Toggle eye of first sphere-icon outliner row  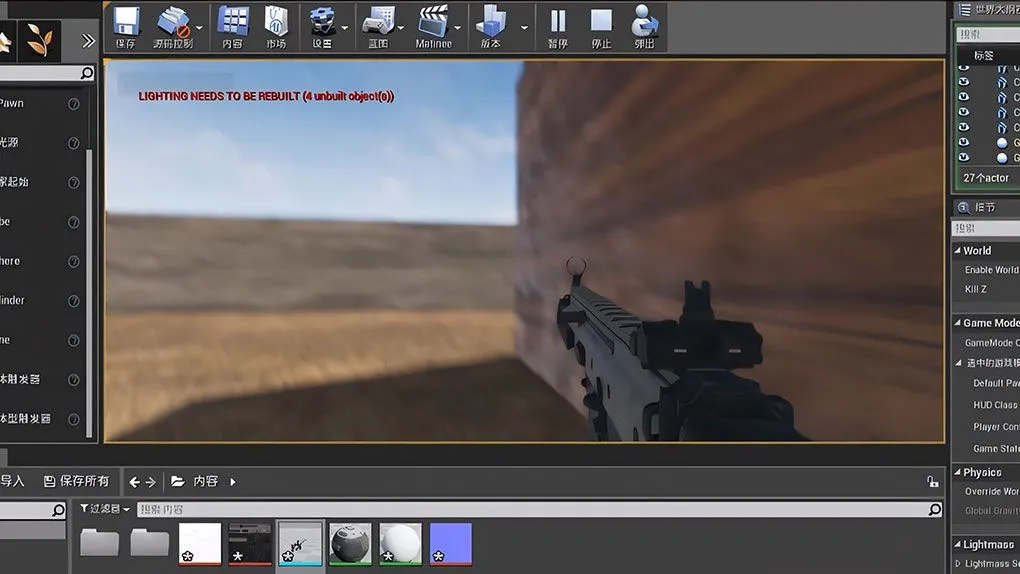coord(964,142)
